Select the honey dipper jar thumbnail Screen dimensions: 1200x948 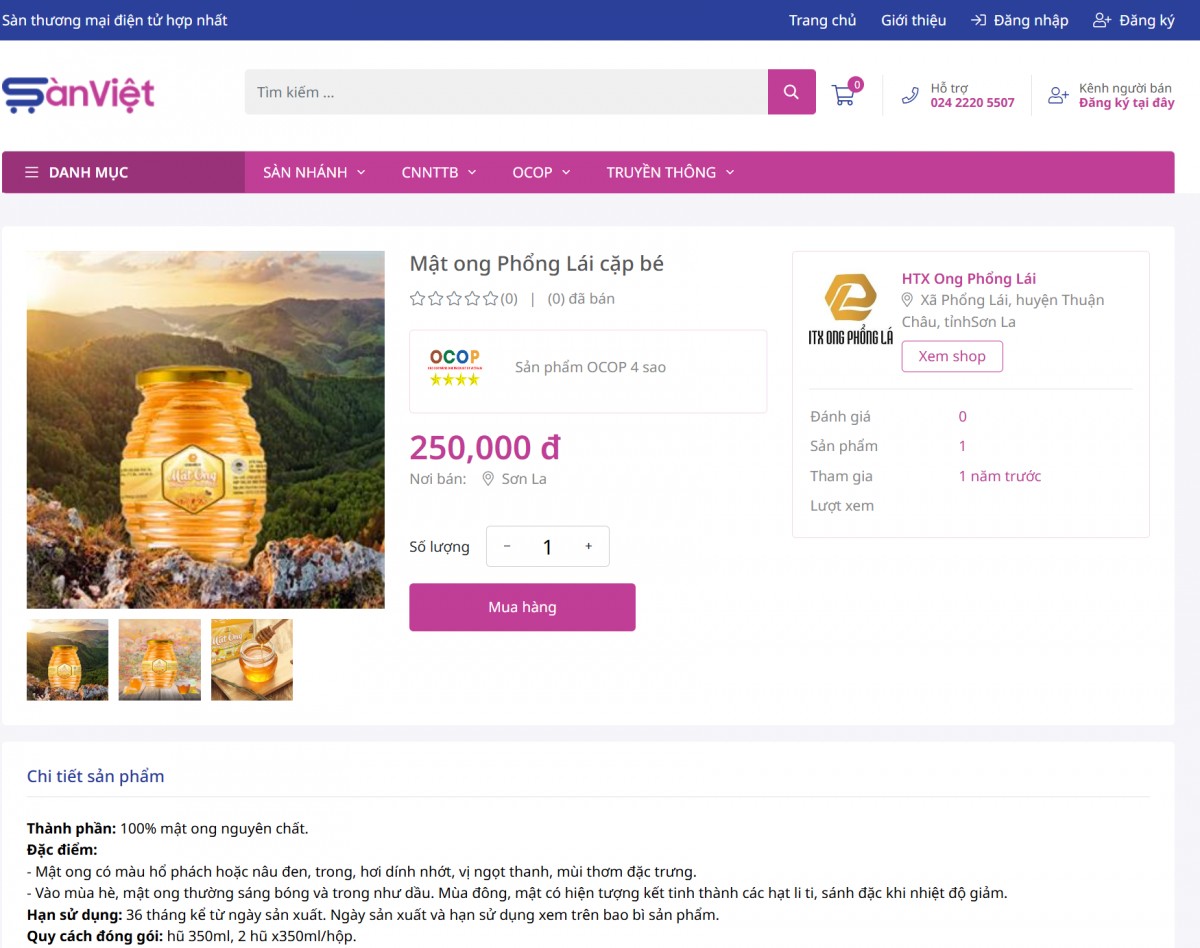[x=252, y=659]
